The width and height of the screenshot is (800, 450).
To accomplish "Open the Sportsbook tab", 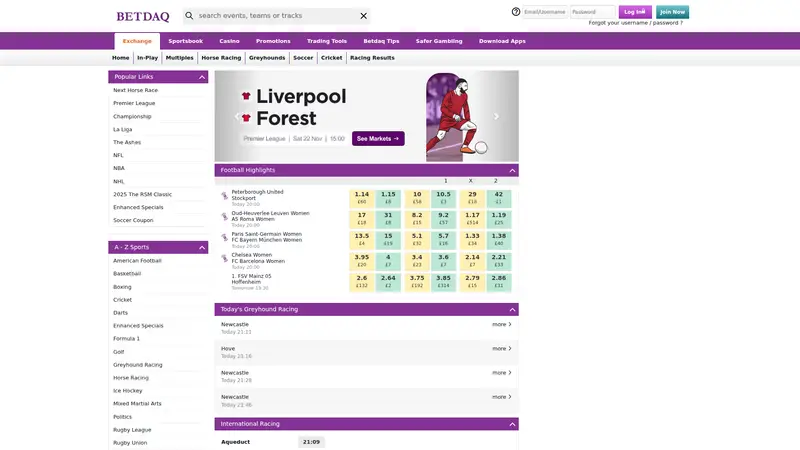I will (186, 41).
